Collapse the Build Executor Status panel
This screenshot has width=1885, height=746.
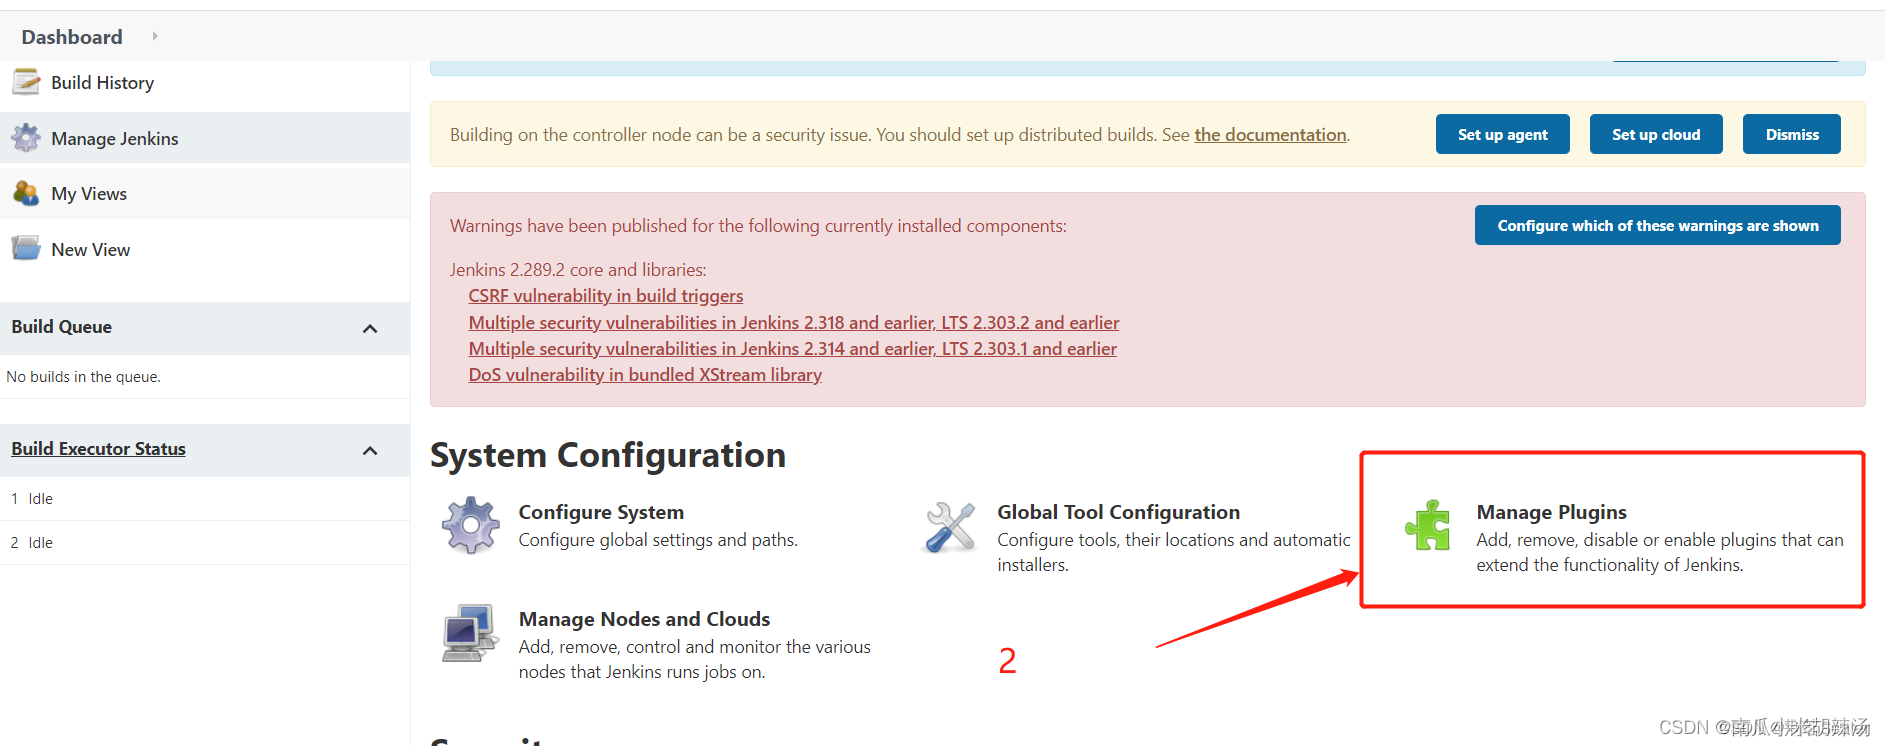pos(370,450)
